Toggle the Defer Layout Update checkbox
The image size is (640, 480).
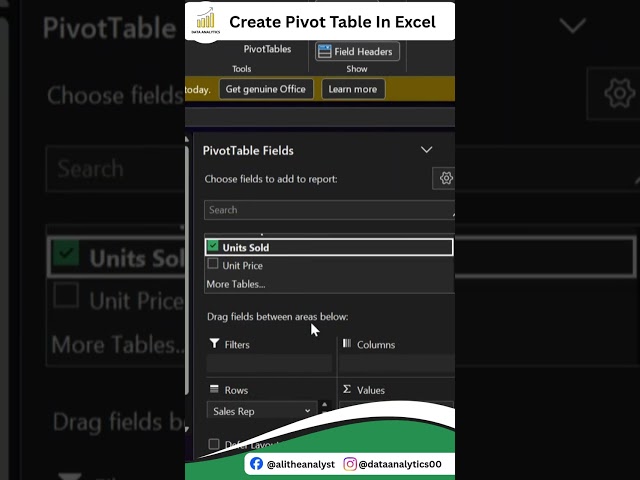pos(214,444)
